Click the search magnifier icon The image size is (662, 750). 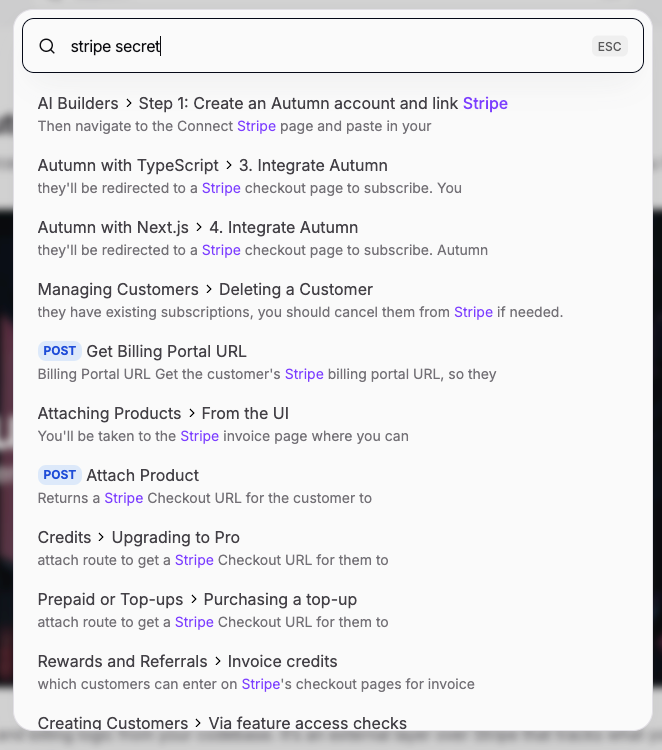tap(47, 46)
